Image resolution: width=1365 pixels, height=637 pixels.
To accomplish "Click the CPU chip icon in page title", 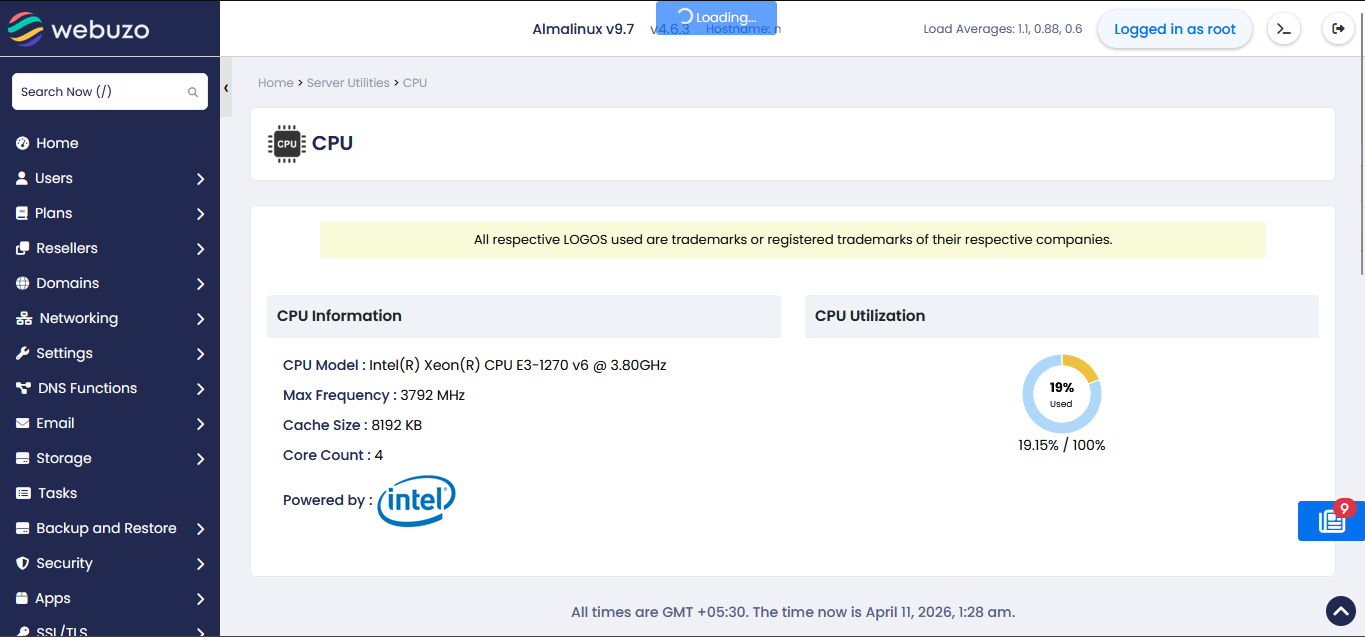I will click(287, 144).
